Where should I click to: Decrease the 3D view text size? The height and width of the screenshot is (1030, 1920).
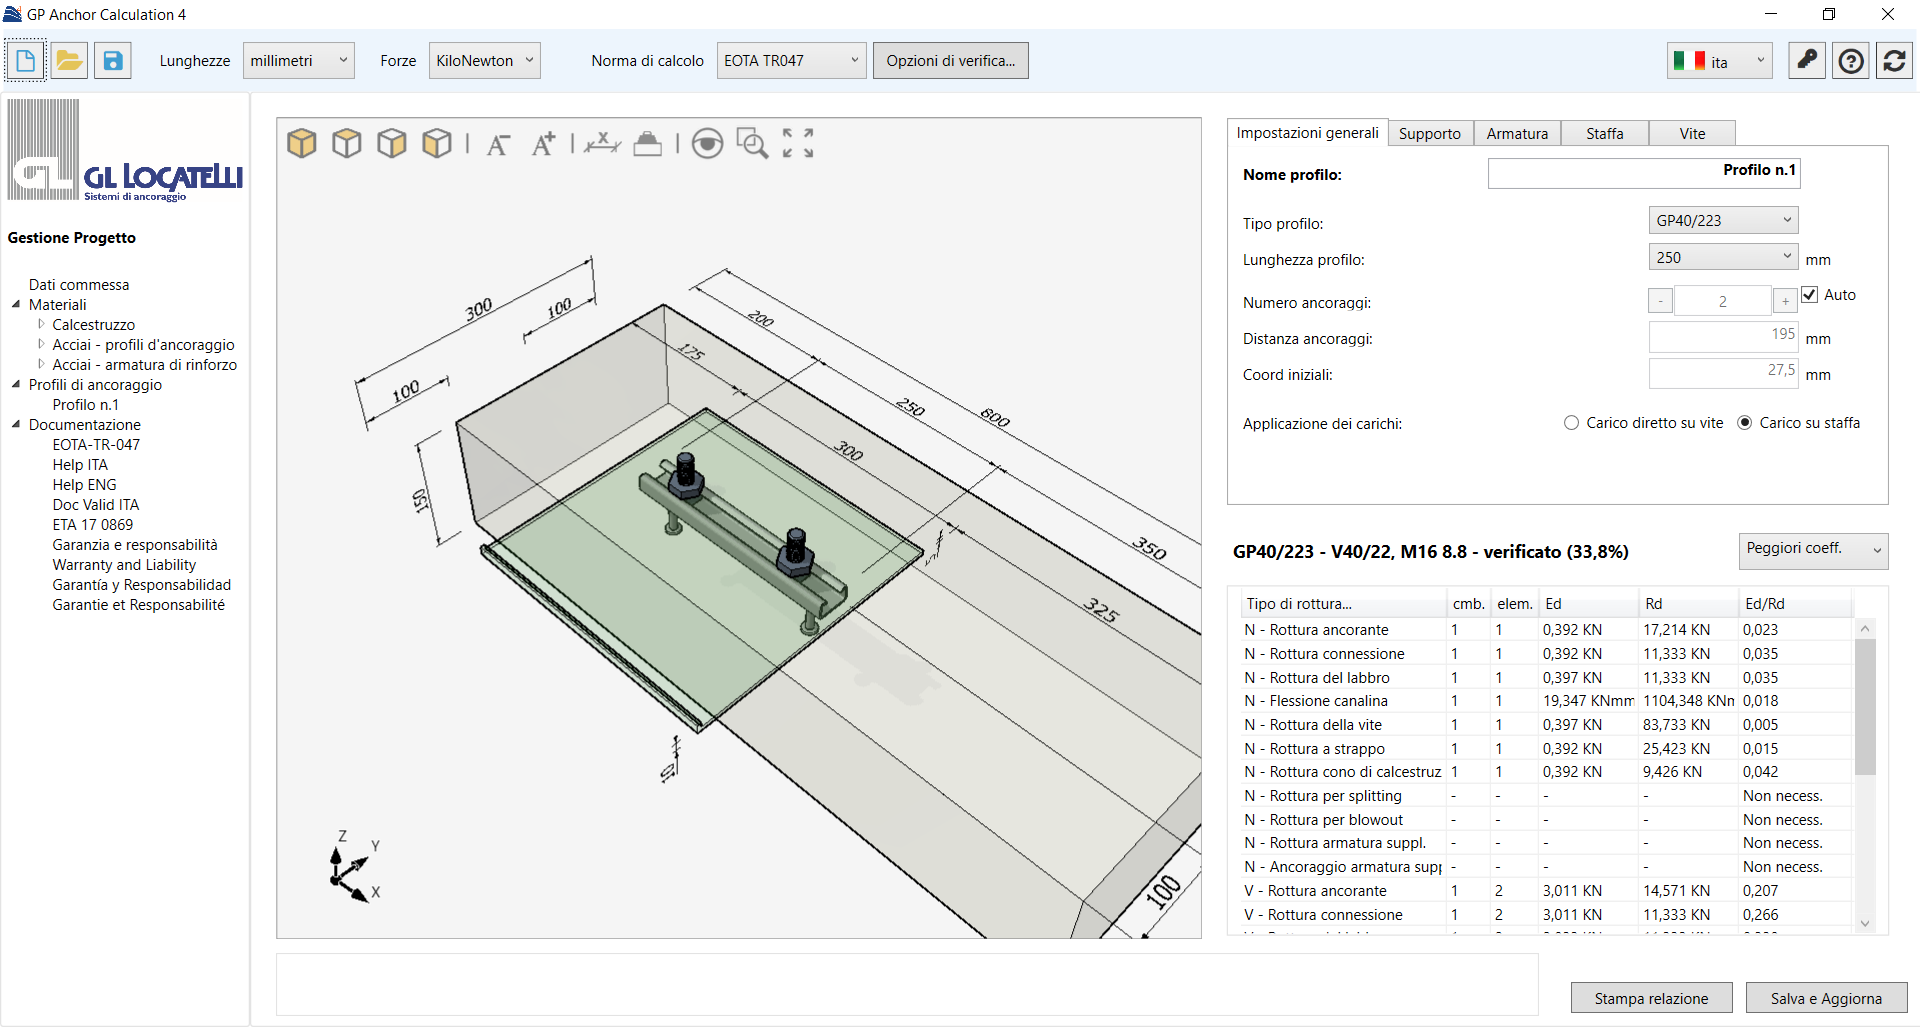point(498,144)
